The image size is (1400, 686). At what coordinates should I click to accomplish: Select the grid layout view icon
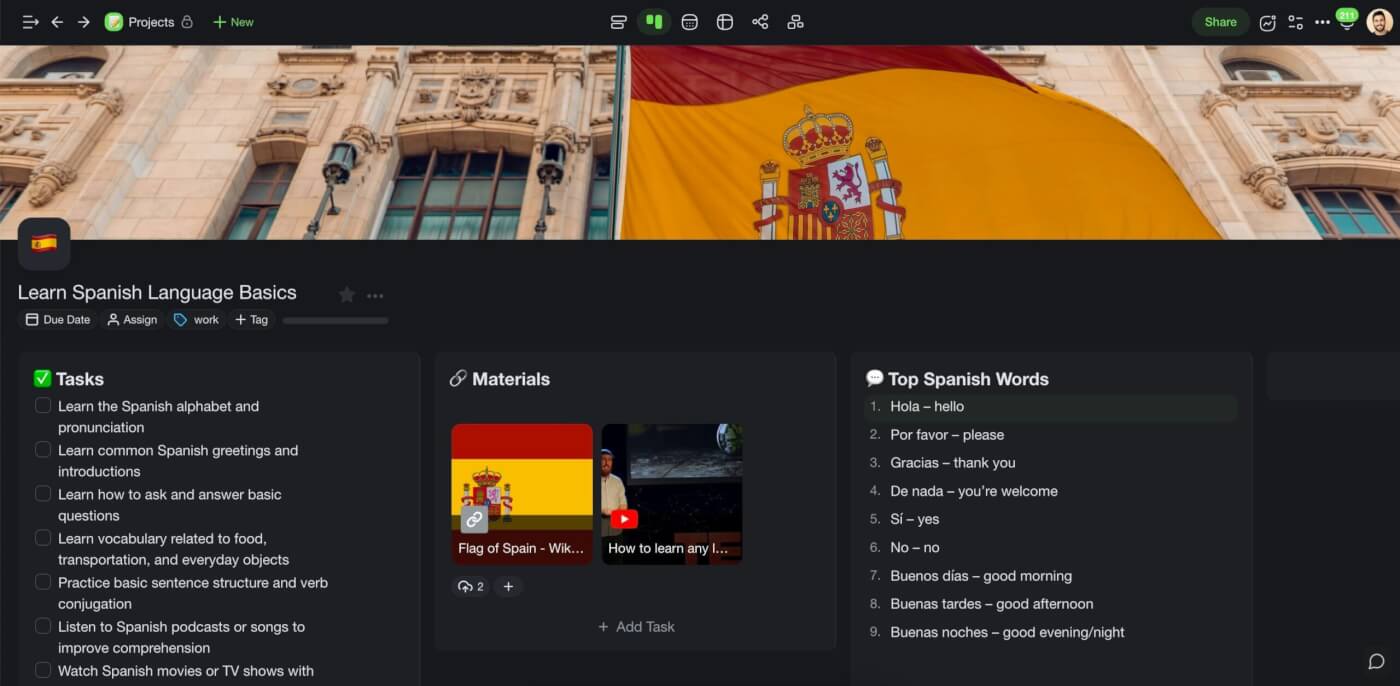724,21
